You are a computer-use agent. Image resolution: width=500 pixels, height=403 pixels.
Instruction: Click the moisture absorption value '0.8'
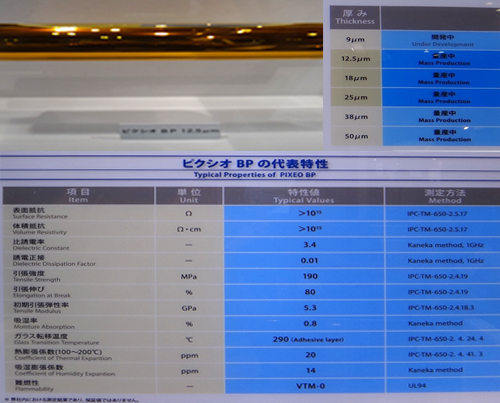[310, 323]
